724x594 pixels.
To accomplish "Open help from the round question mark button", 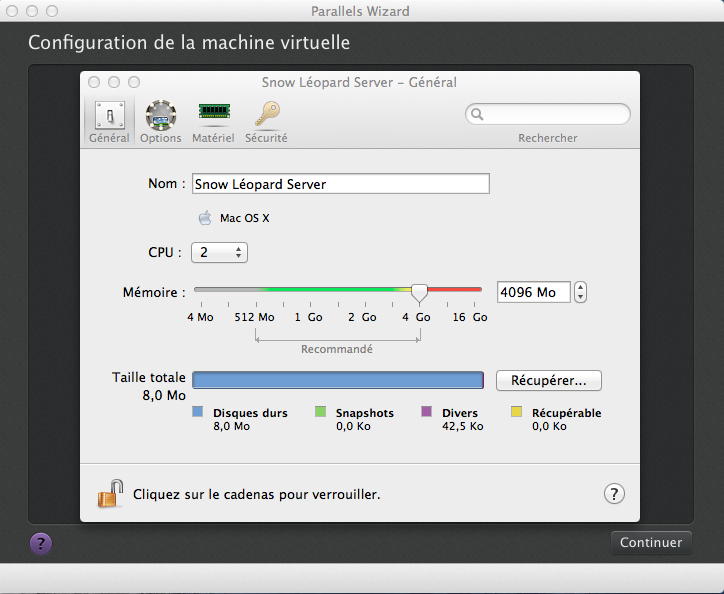I will point(614,494).
